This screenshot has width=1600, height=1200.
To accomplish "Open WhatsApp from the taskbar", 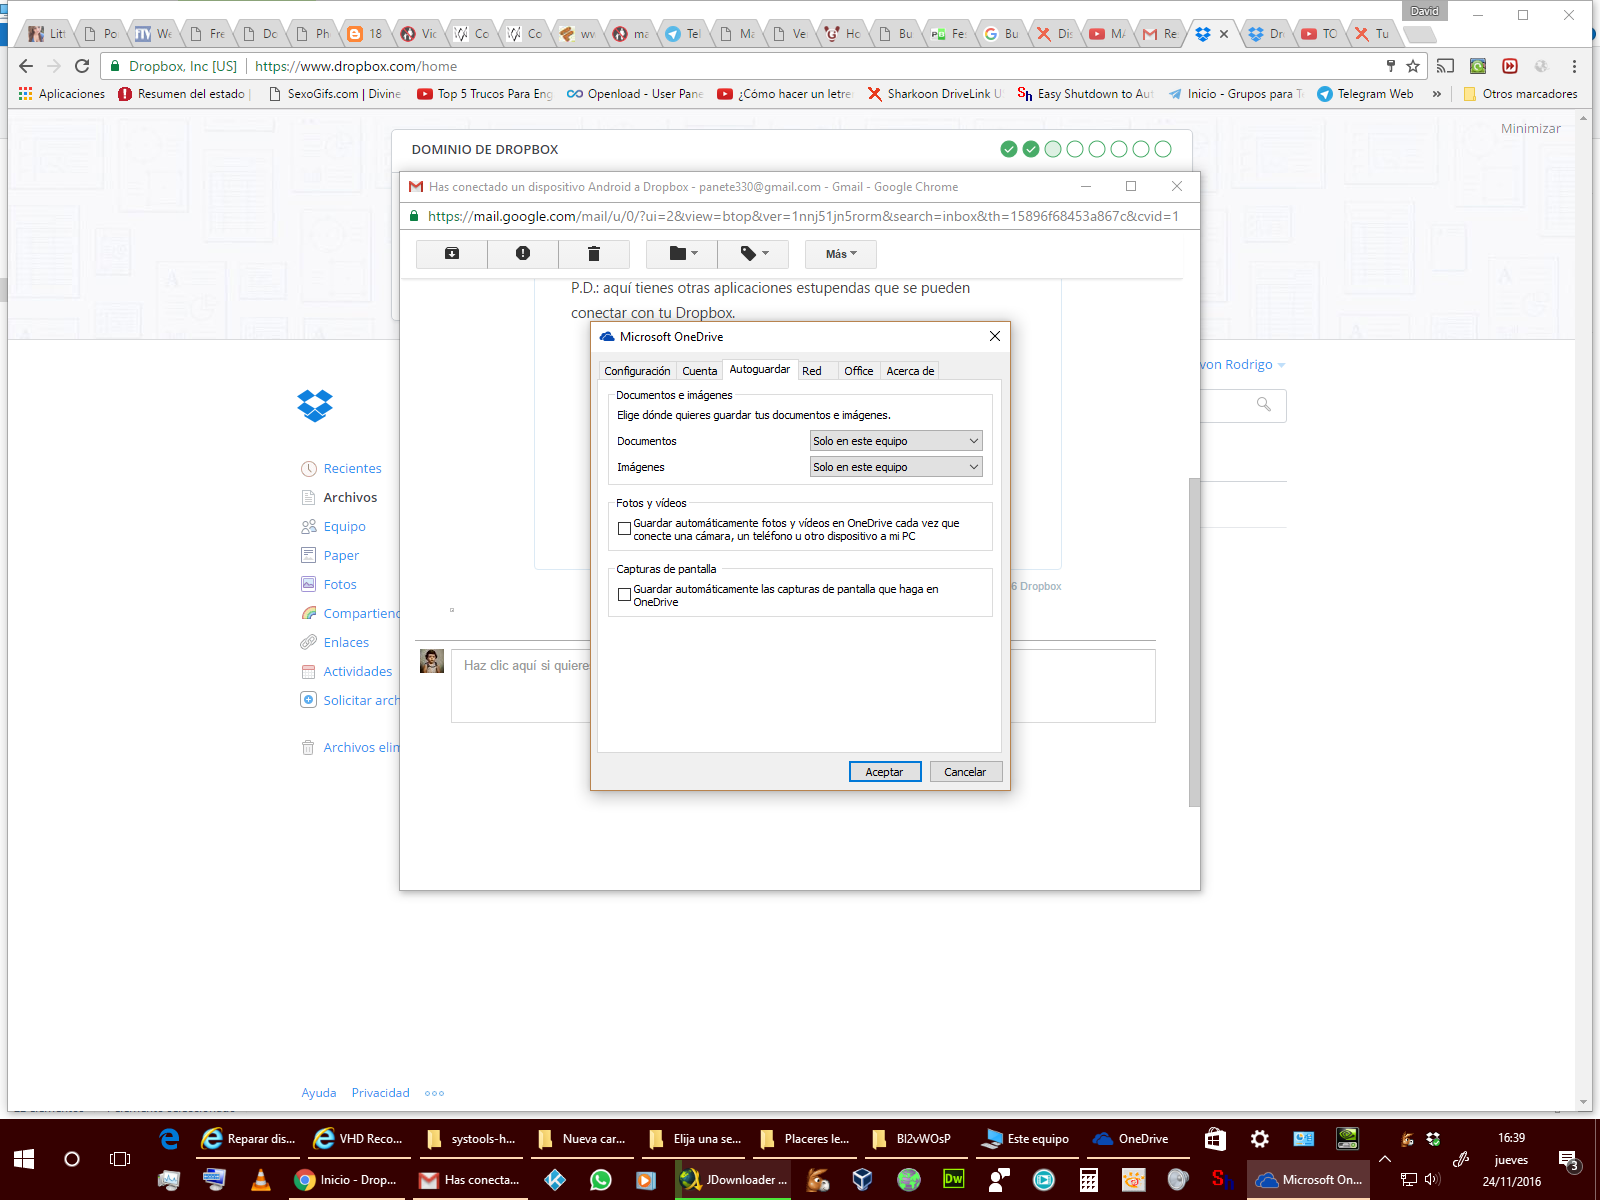I will (600, 1180).
